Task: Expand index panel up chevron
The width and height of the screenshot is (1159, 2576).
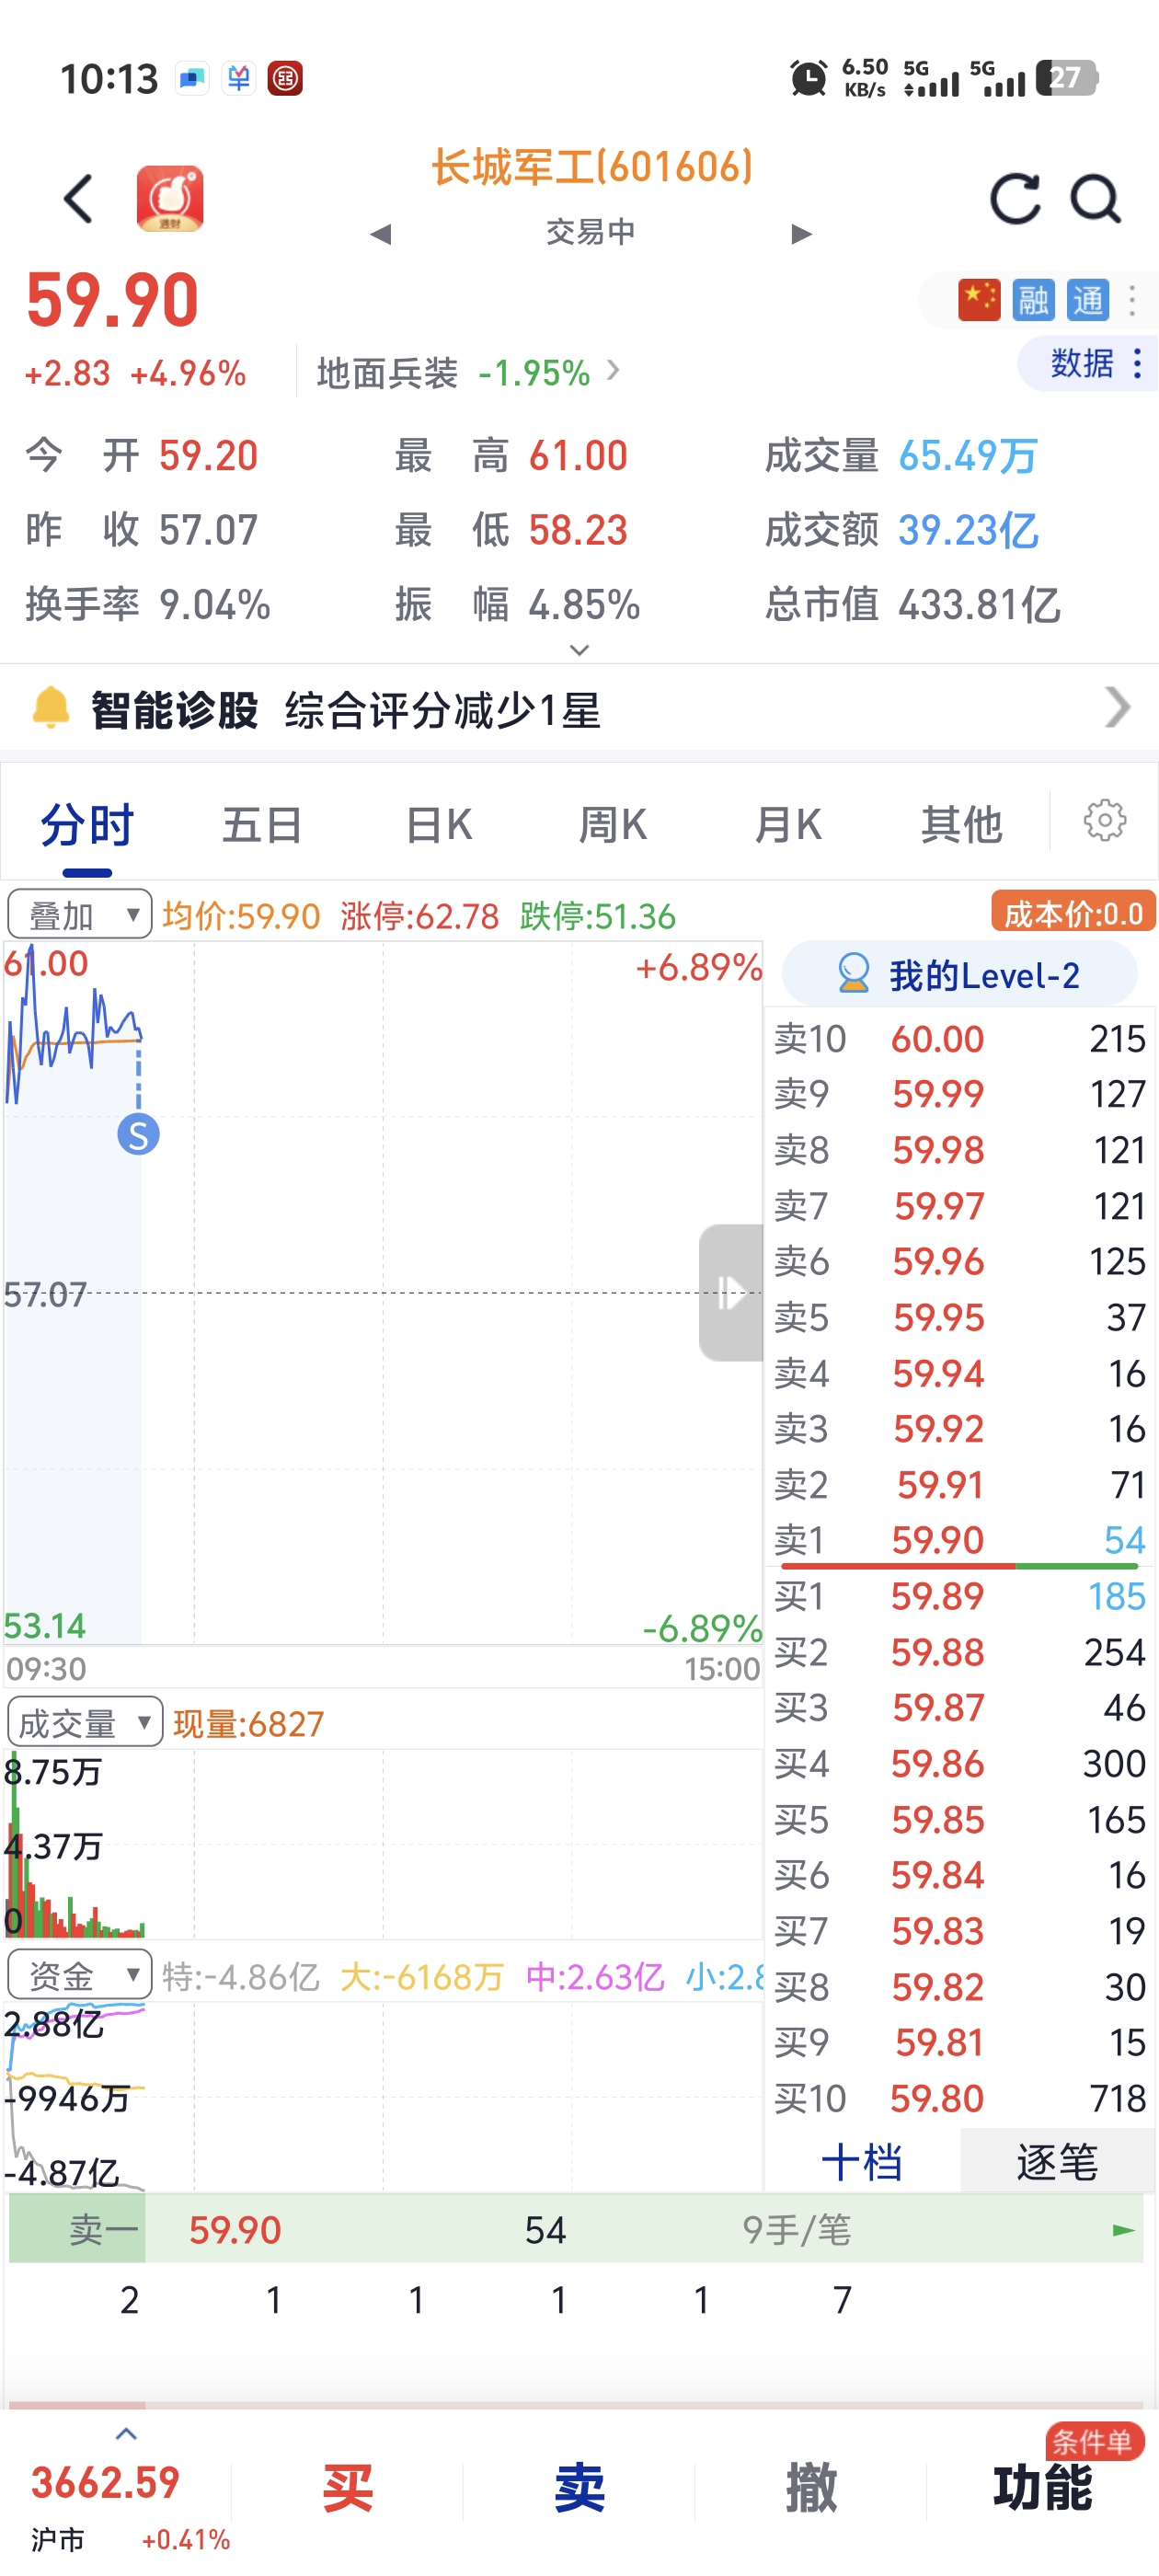Action: [126, 2434]
